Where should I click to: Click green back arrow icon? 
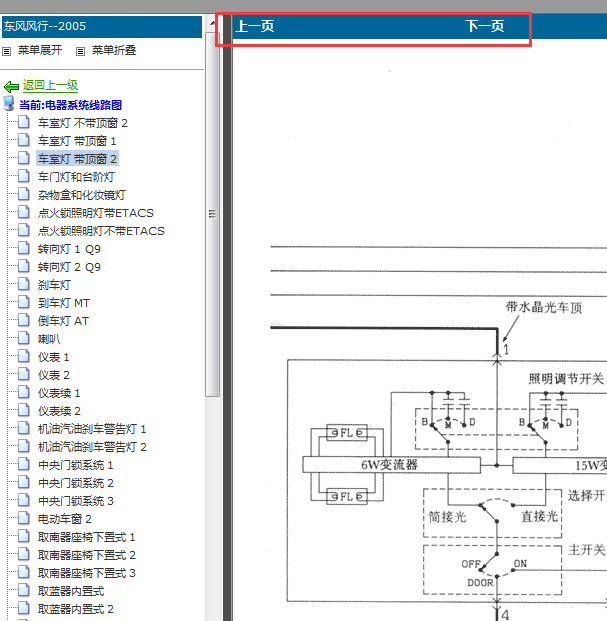point(11,86)
